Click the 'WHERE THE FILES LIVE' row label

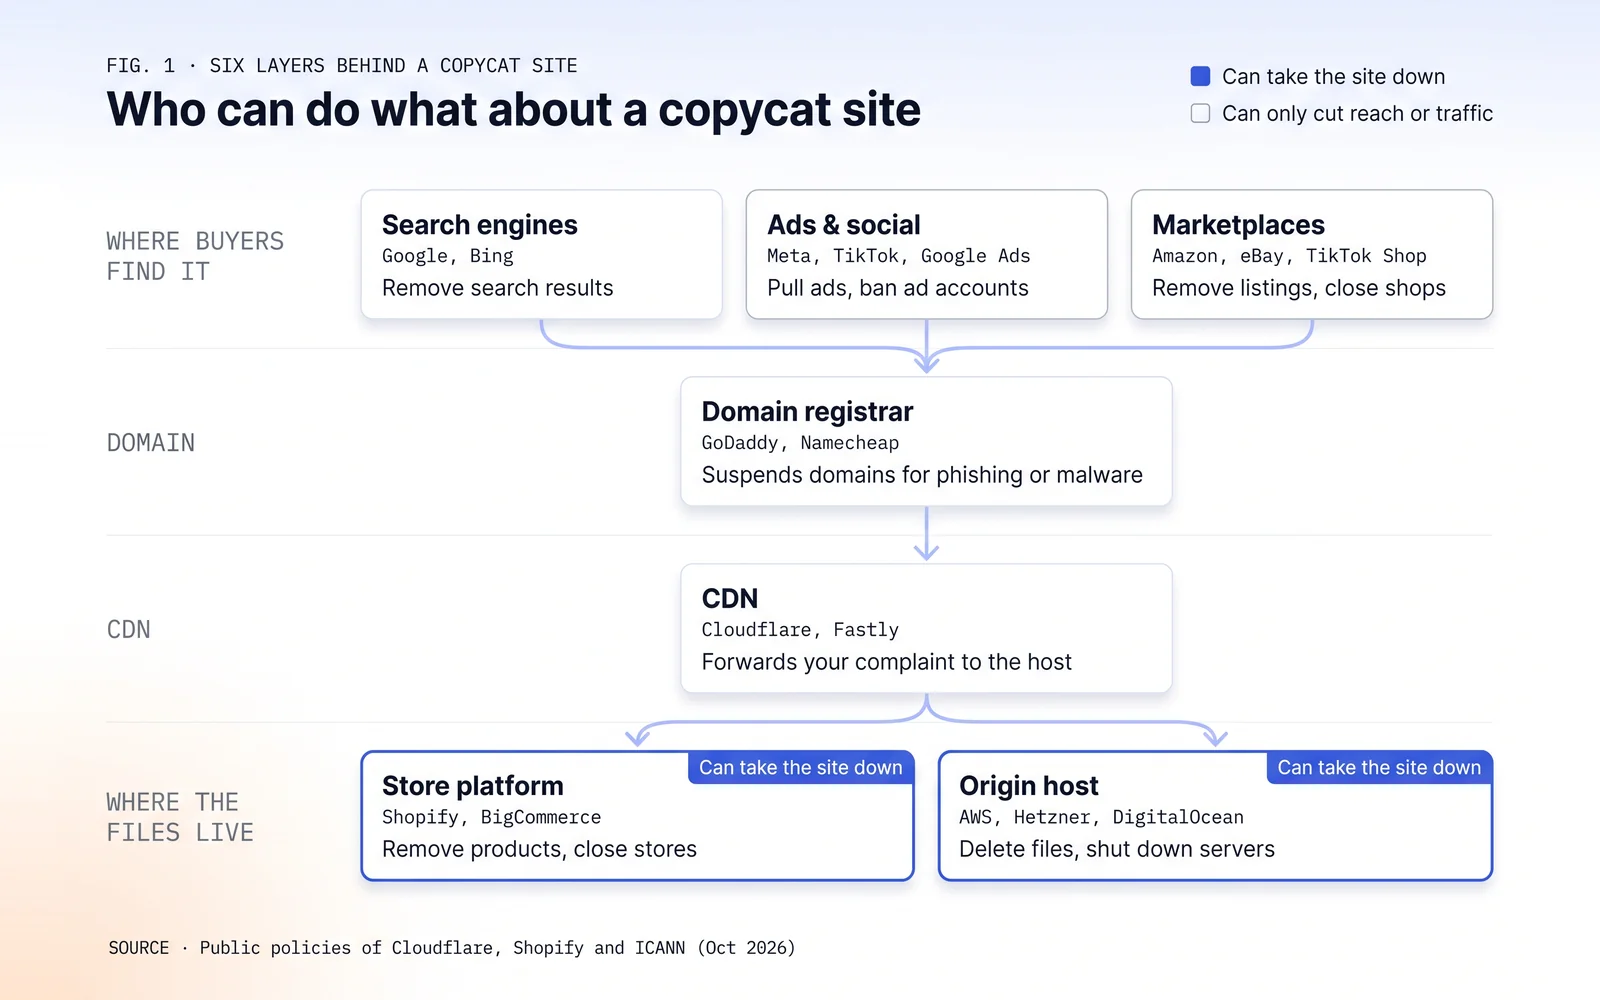pos(180,817)
